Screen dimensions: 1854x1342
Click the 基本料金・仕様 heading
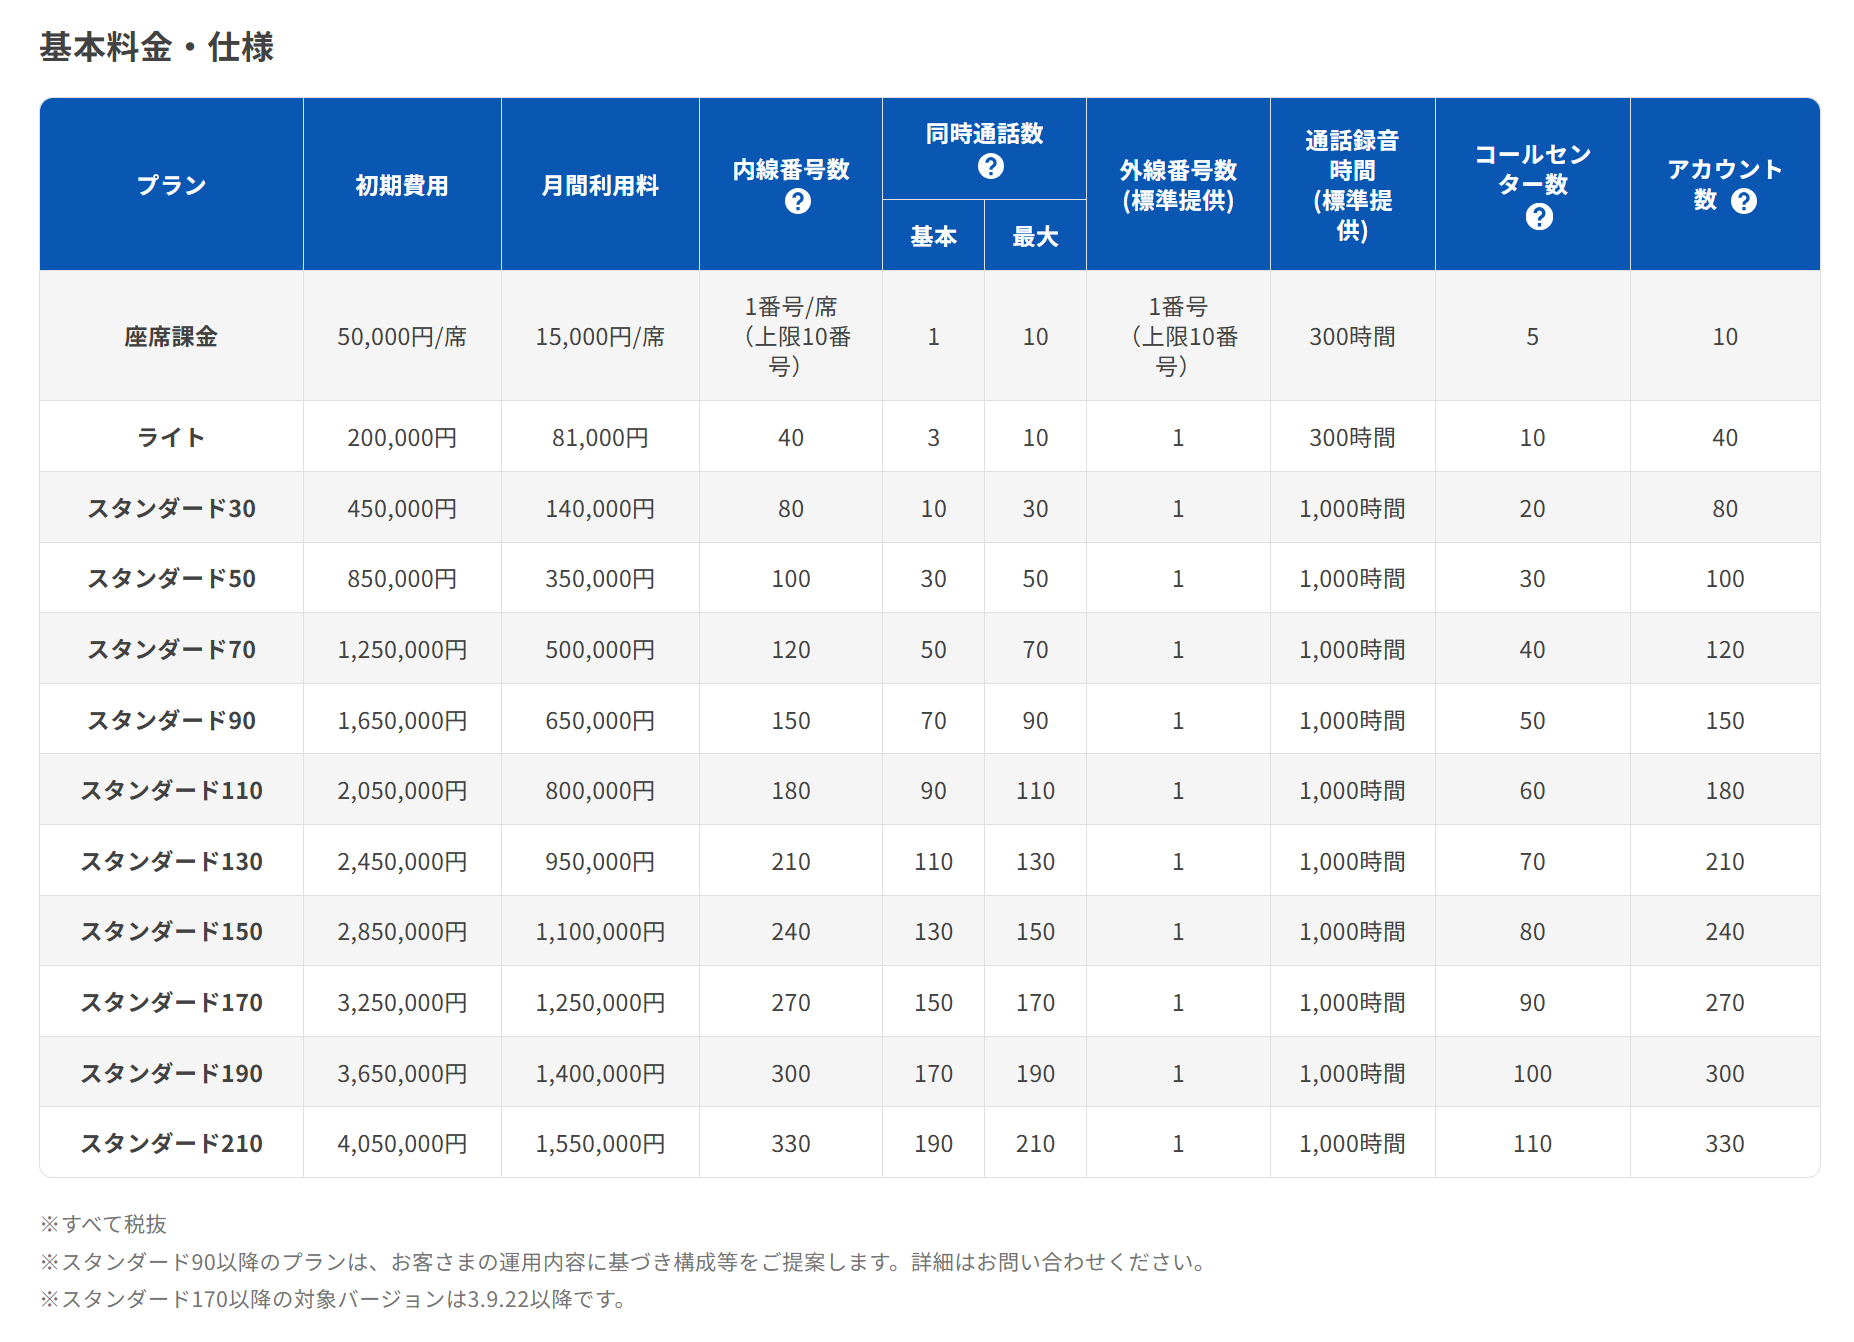[x=156, y=47]
